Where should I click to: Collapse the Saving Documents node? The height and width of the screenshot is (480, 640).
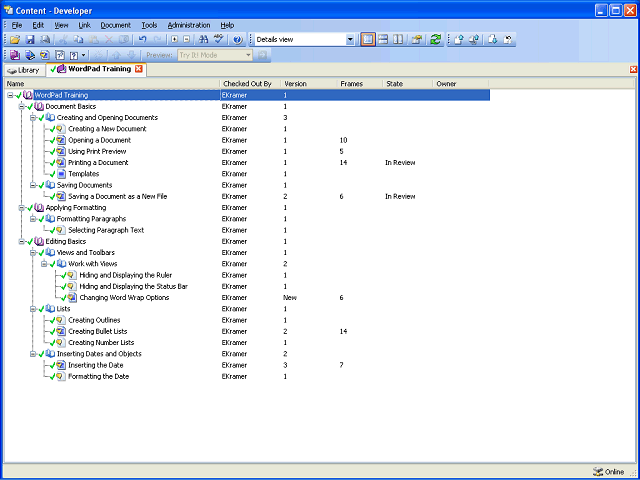coord(33,185)
